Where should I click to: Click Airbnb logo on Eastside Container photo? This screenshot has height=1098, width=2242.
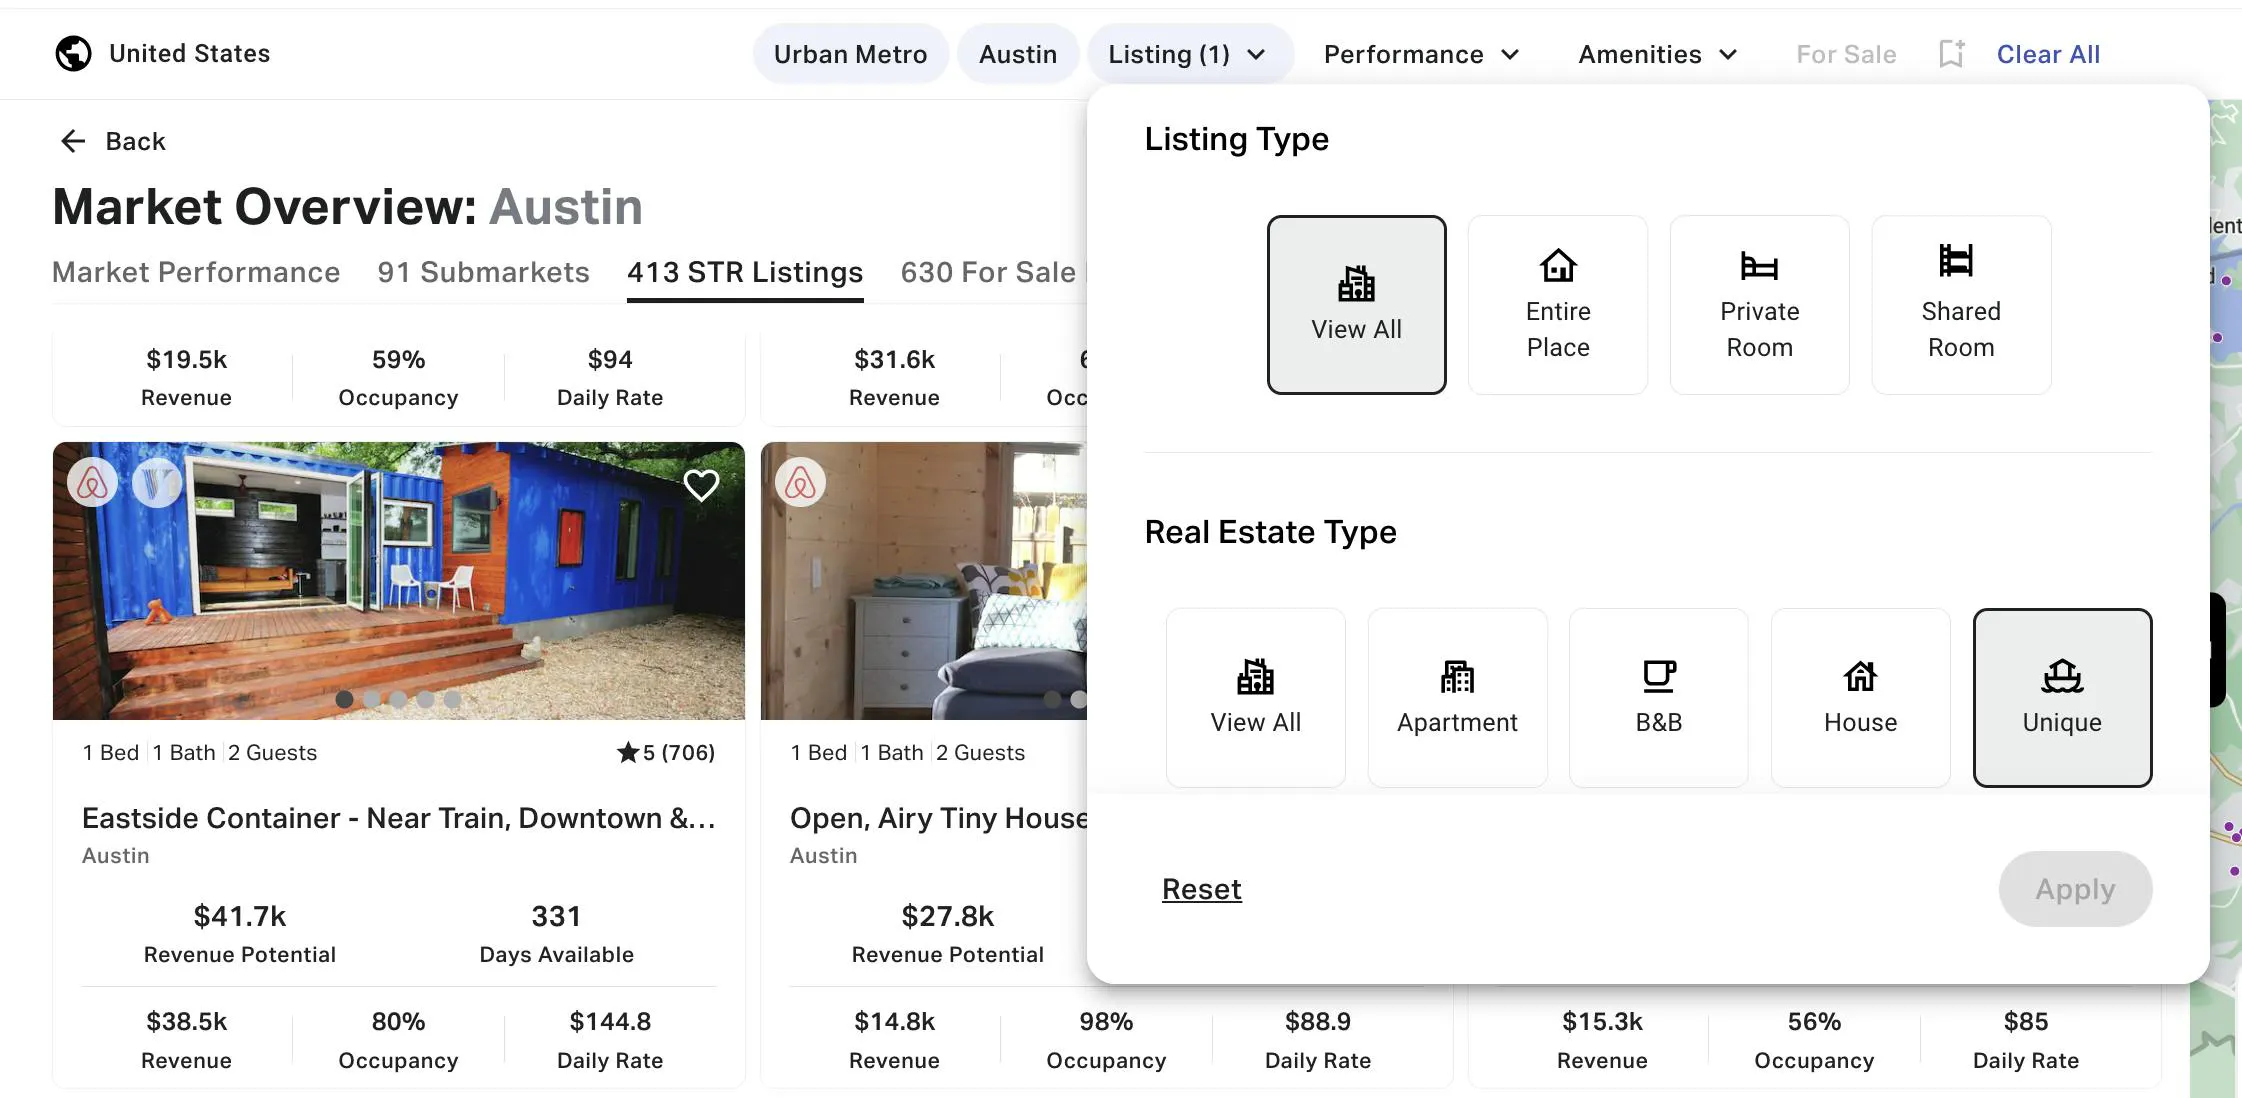coord(93,484)
